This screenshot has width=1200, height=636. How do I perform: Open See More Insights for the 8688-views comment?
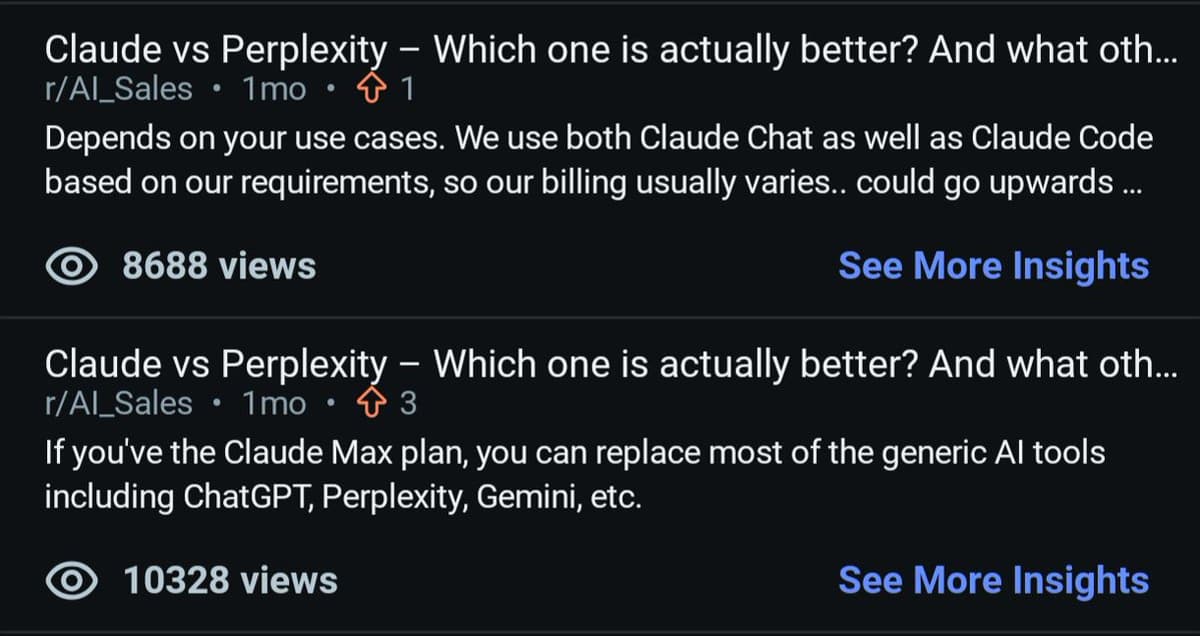click(993, 266)
